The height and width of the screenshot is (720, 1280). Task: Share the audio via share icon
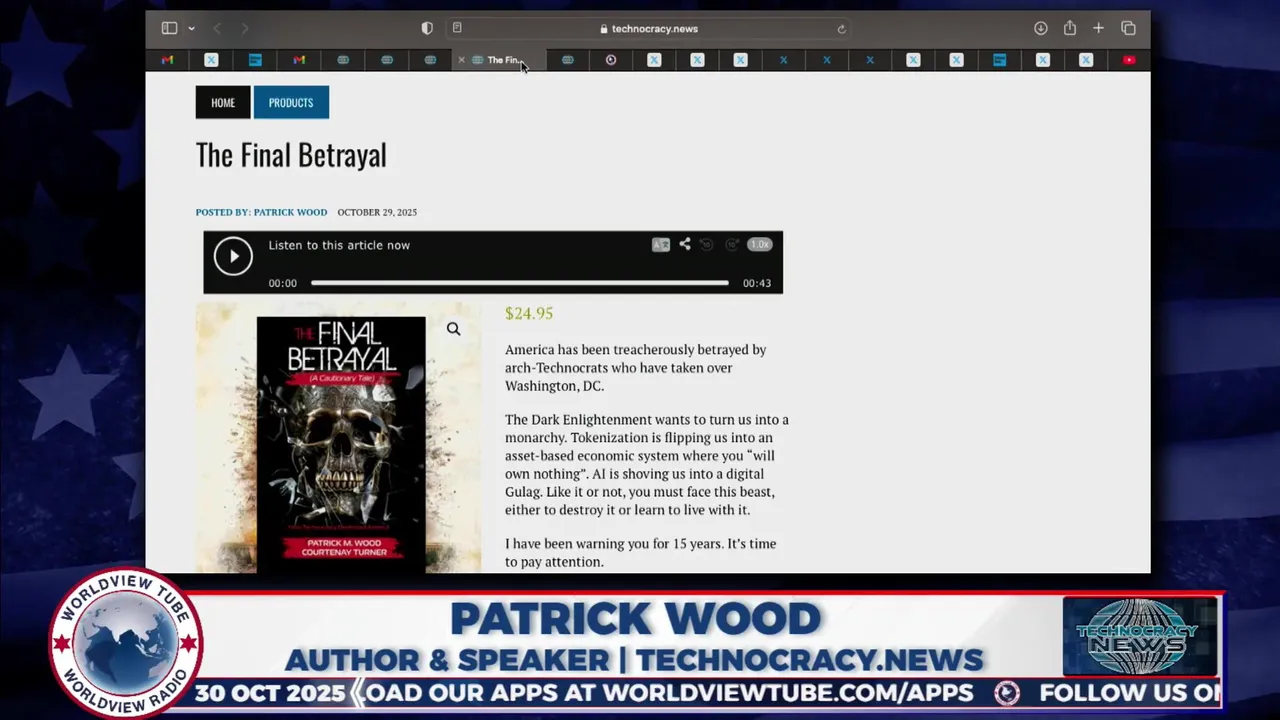coord(685,244)
